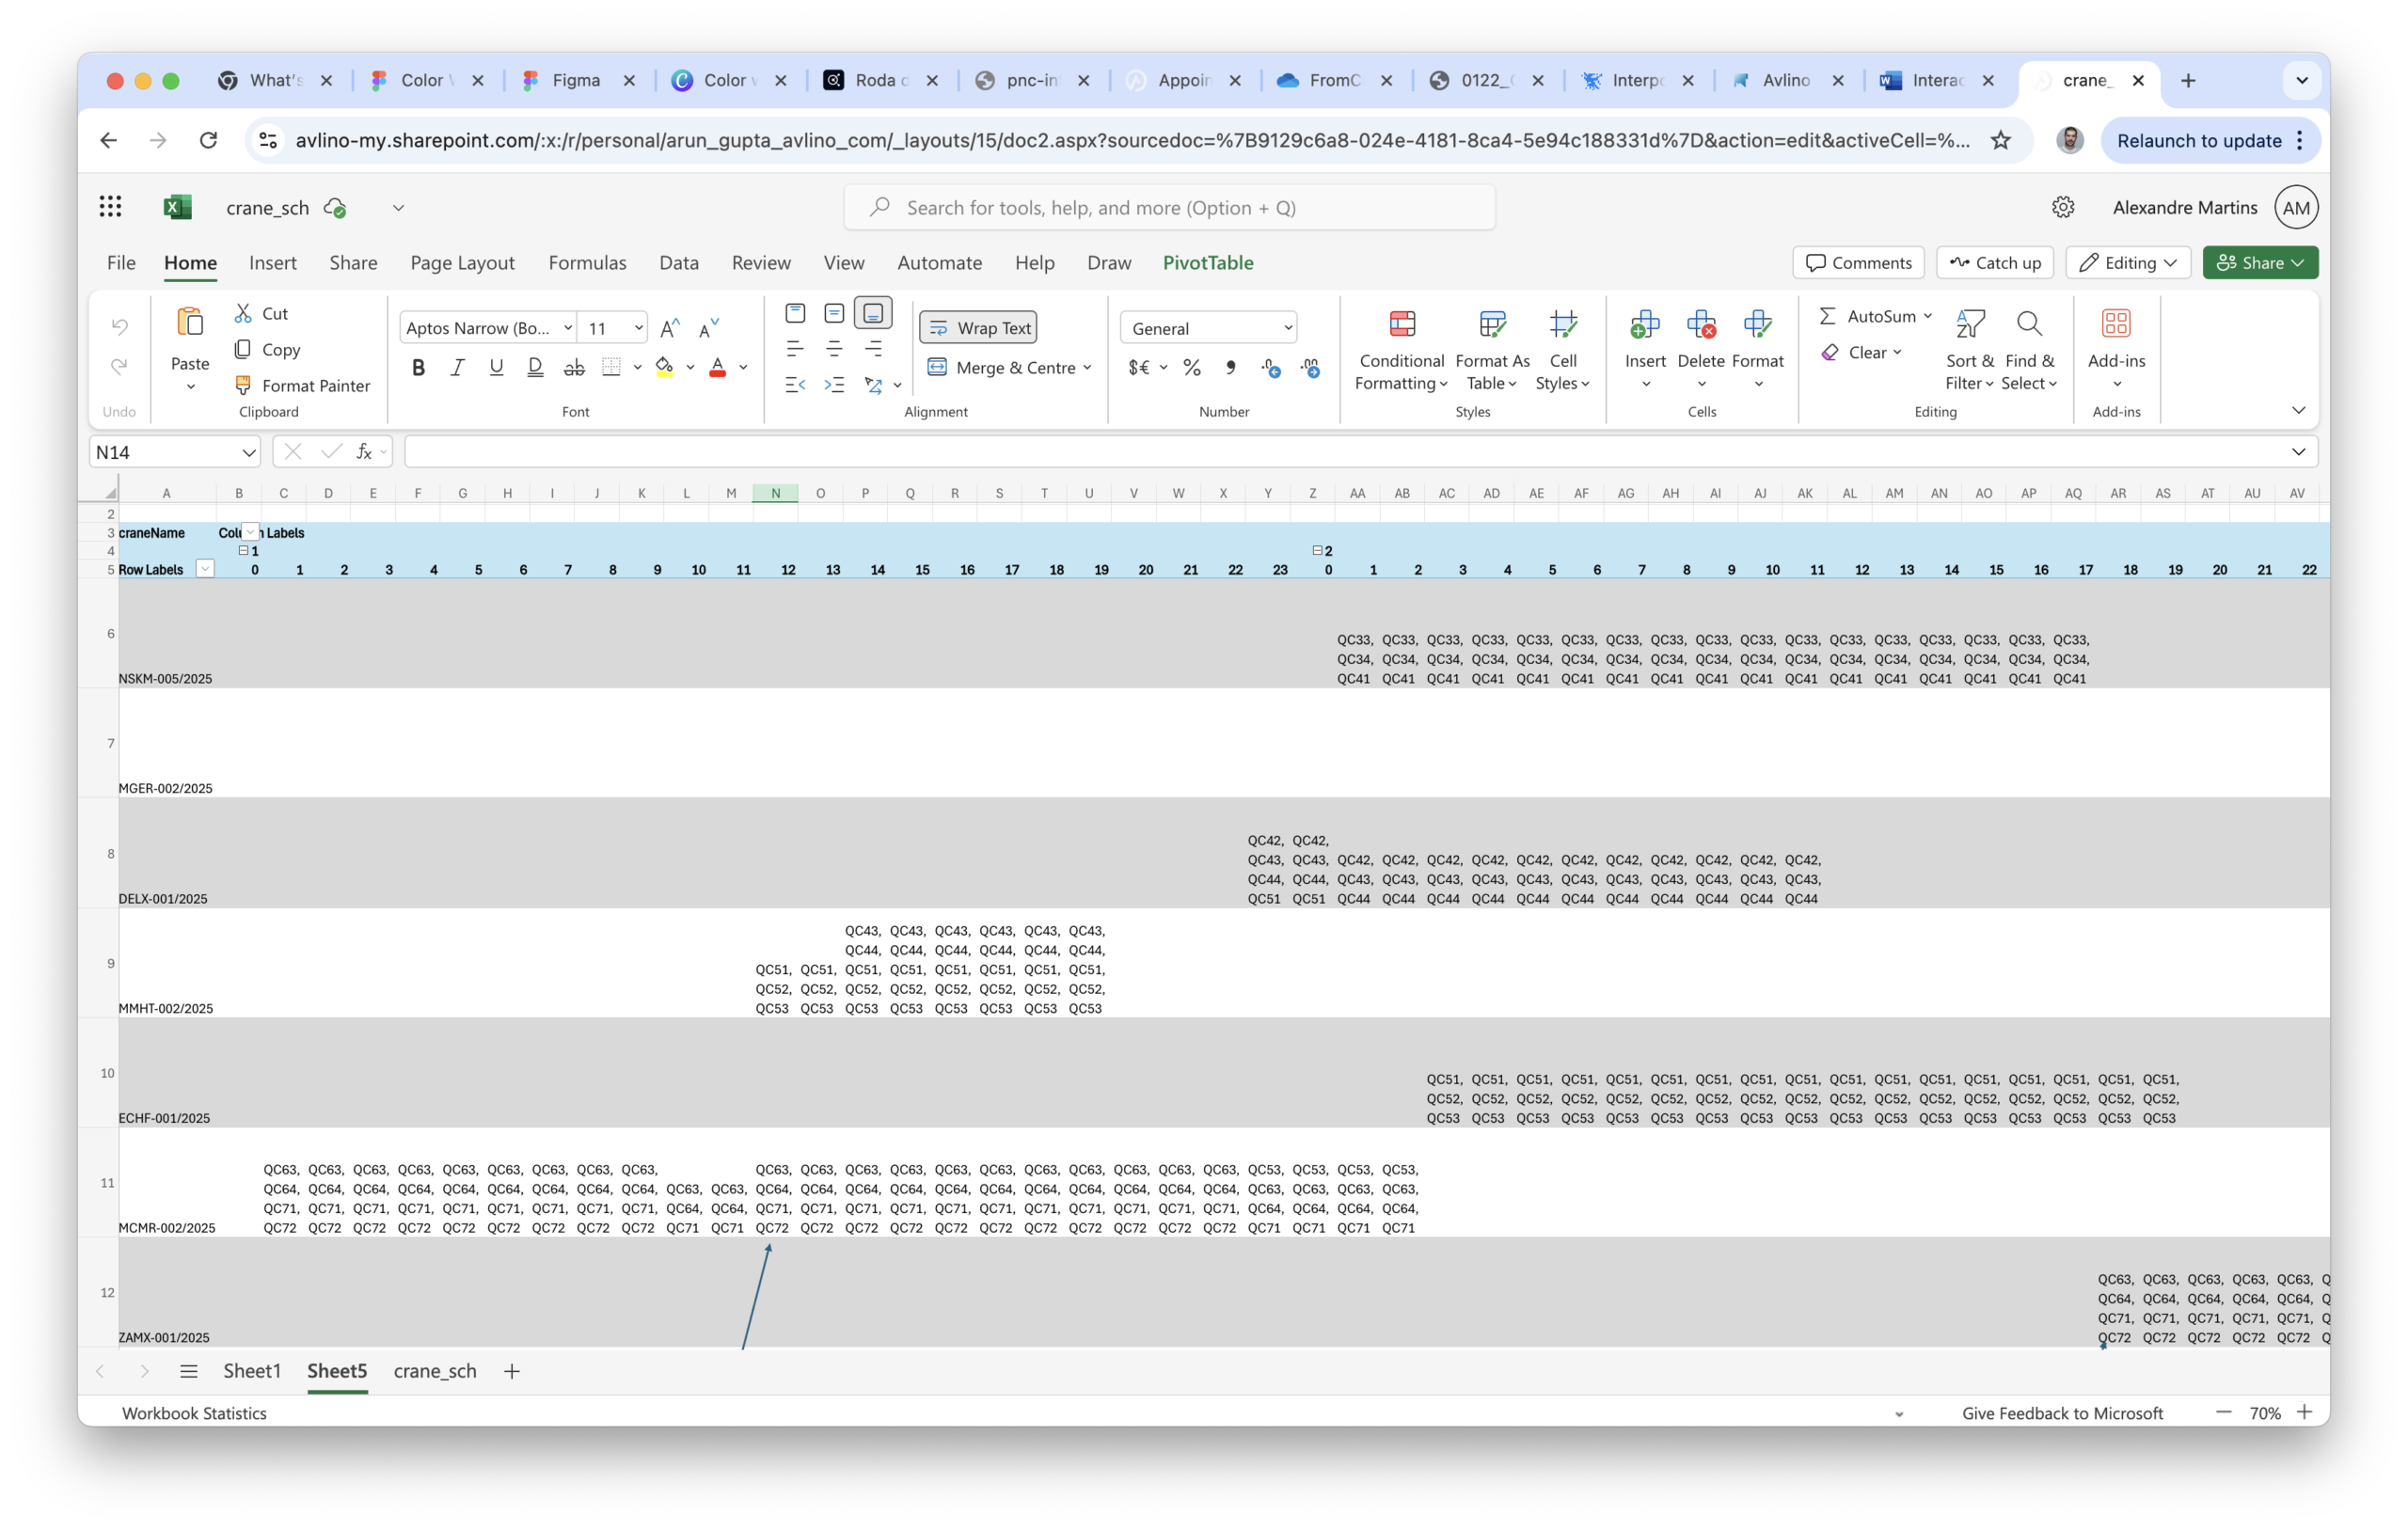
Task: Select top align icon
Action: point(795,313)
